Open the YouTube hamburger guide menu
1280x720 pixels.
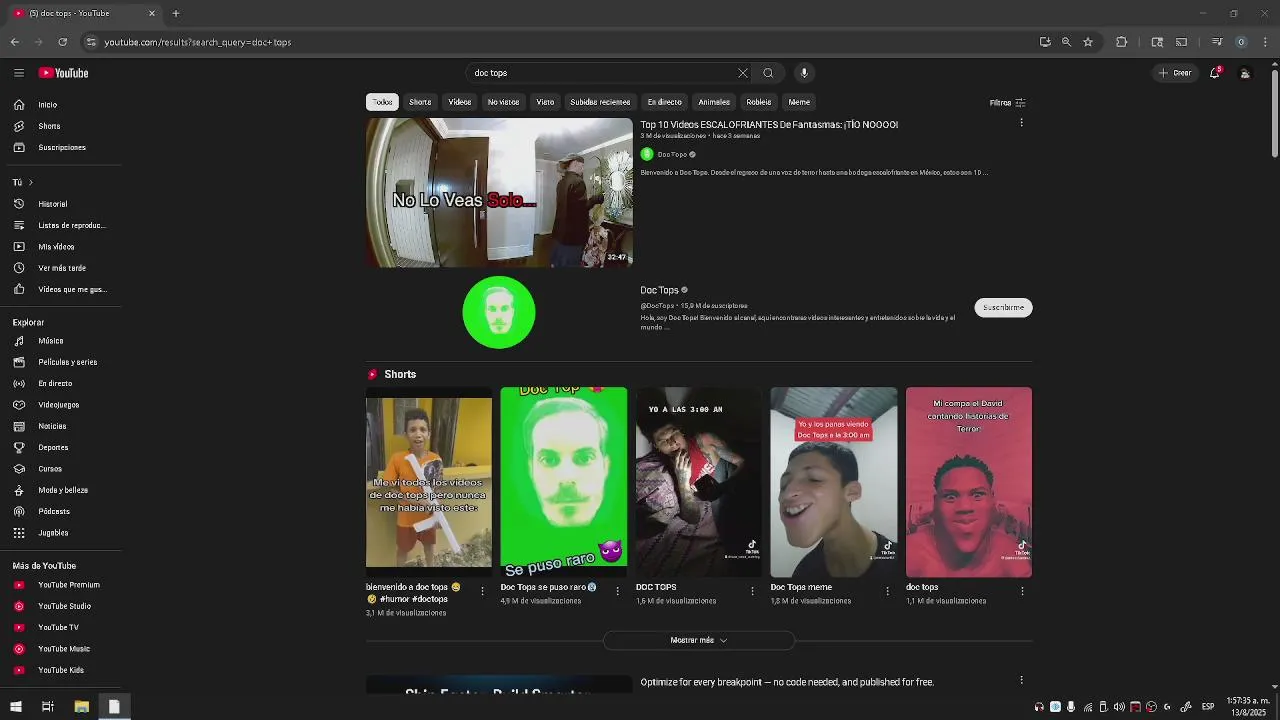pos(19,73)
